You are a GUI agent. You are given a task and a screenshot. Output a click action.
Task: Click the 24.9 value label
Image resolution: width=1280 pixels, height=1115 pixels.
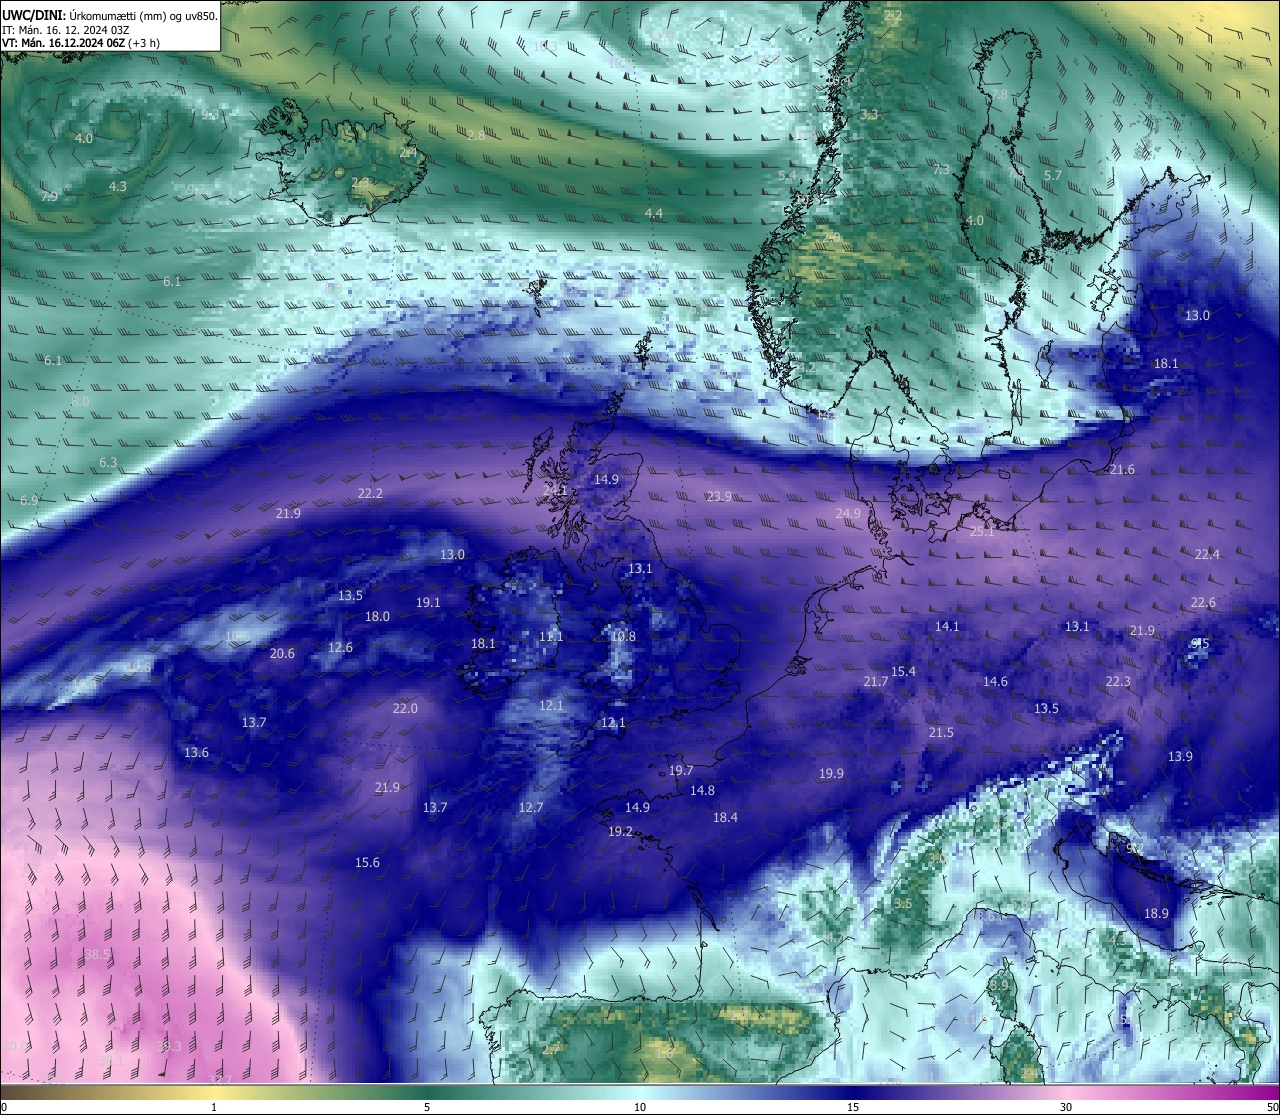tap(848, 513)
